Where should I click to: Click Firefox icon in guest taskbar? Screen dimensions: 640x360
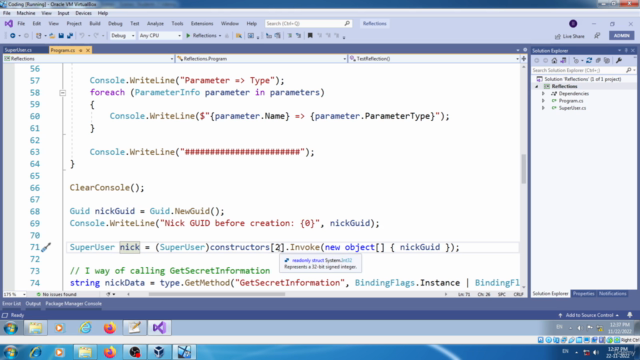[110, 328]
